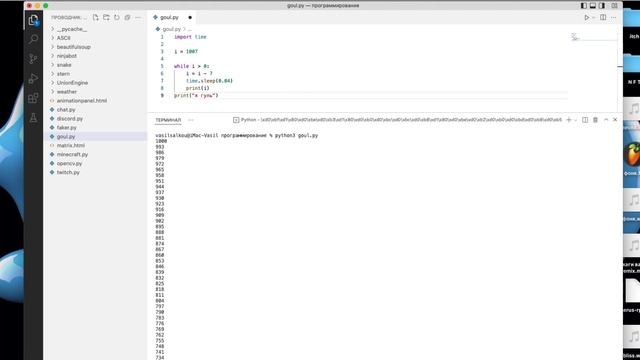
Task: Click code line 'print(i)'
Action: click(x=198, y=88)
